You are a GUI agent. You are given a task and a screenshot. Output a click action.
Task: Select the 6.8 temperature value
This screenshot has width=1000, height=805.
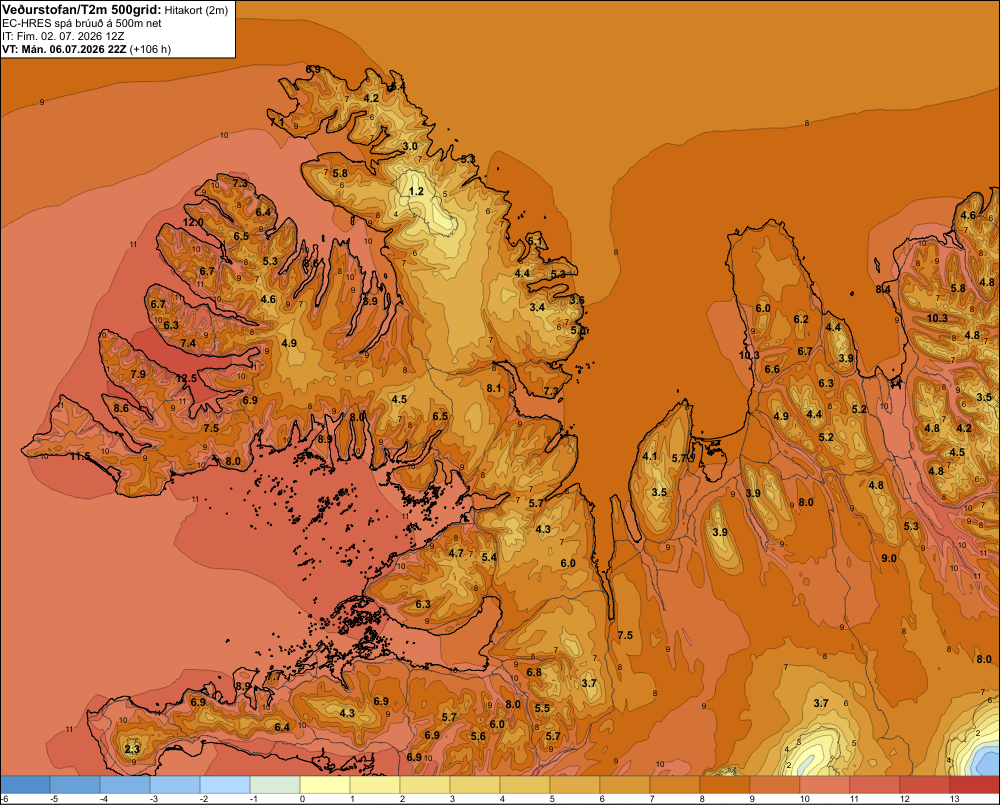click(x=534, y=672)
